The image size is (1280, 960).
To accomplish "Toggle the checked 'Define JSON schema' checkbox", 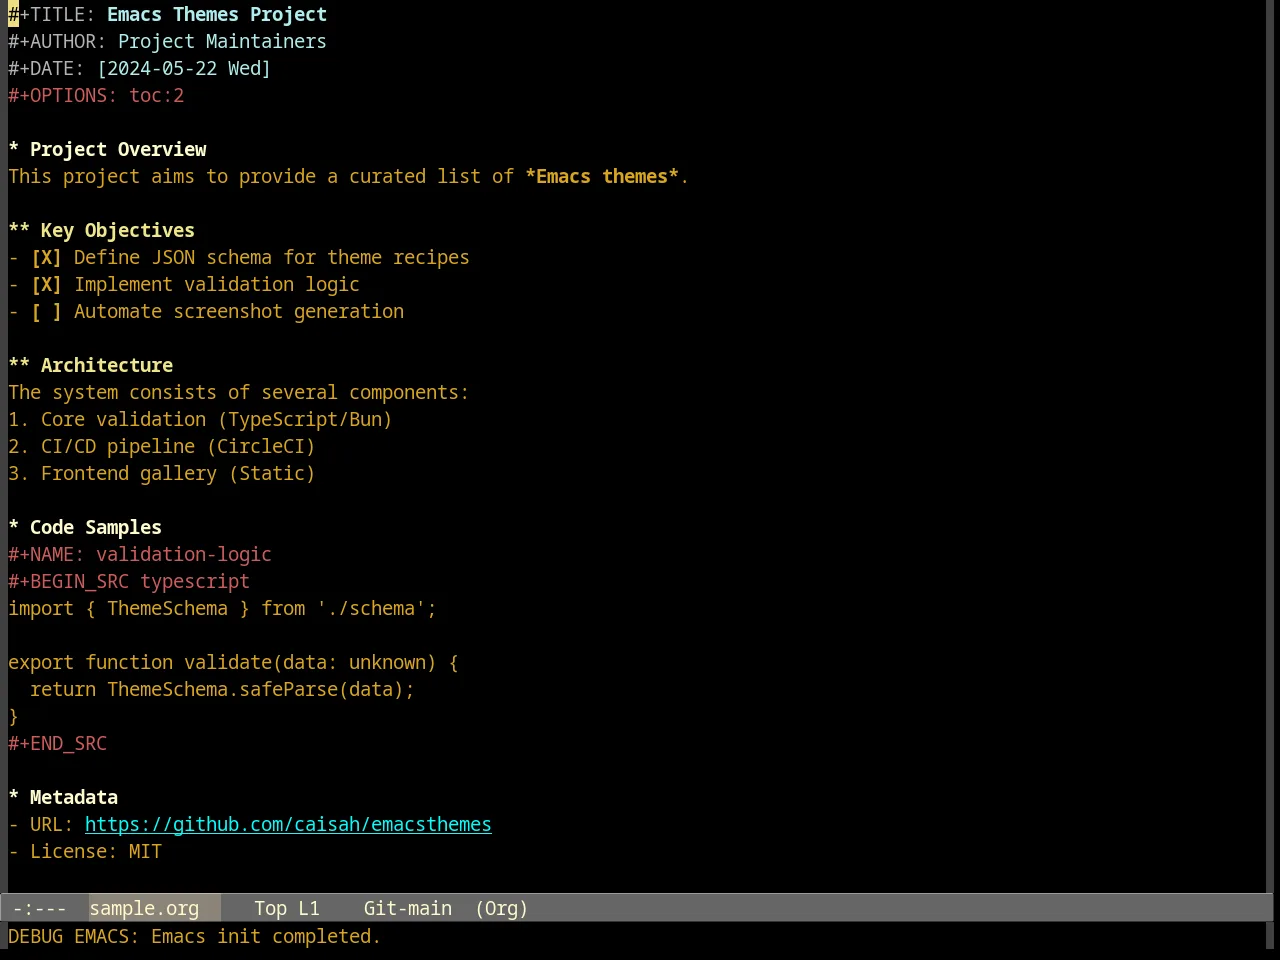I will pyautogui.click(x=46, y=258).
